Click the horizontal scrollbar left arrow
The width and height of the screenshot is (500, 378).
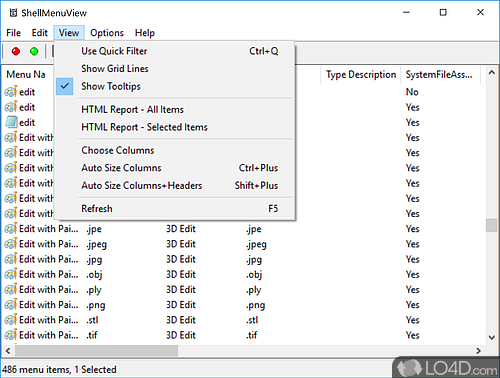click(8, 351)
